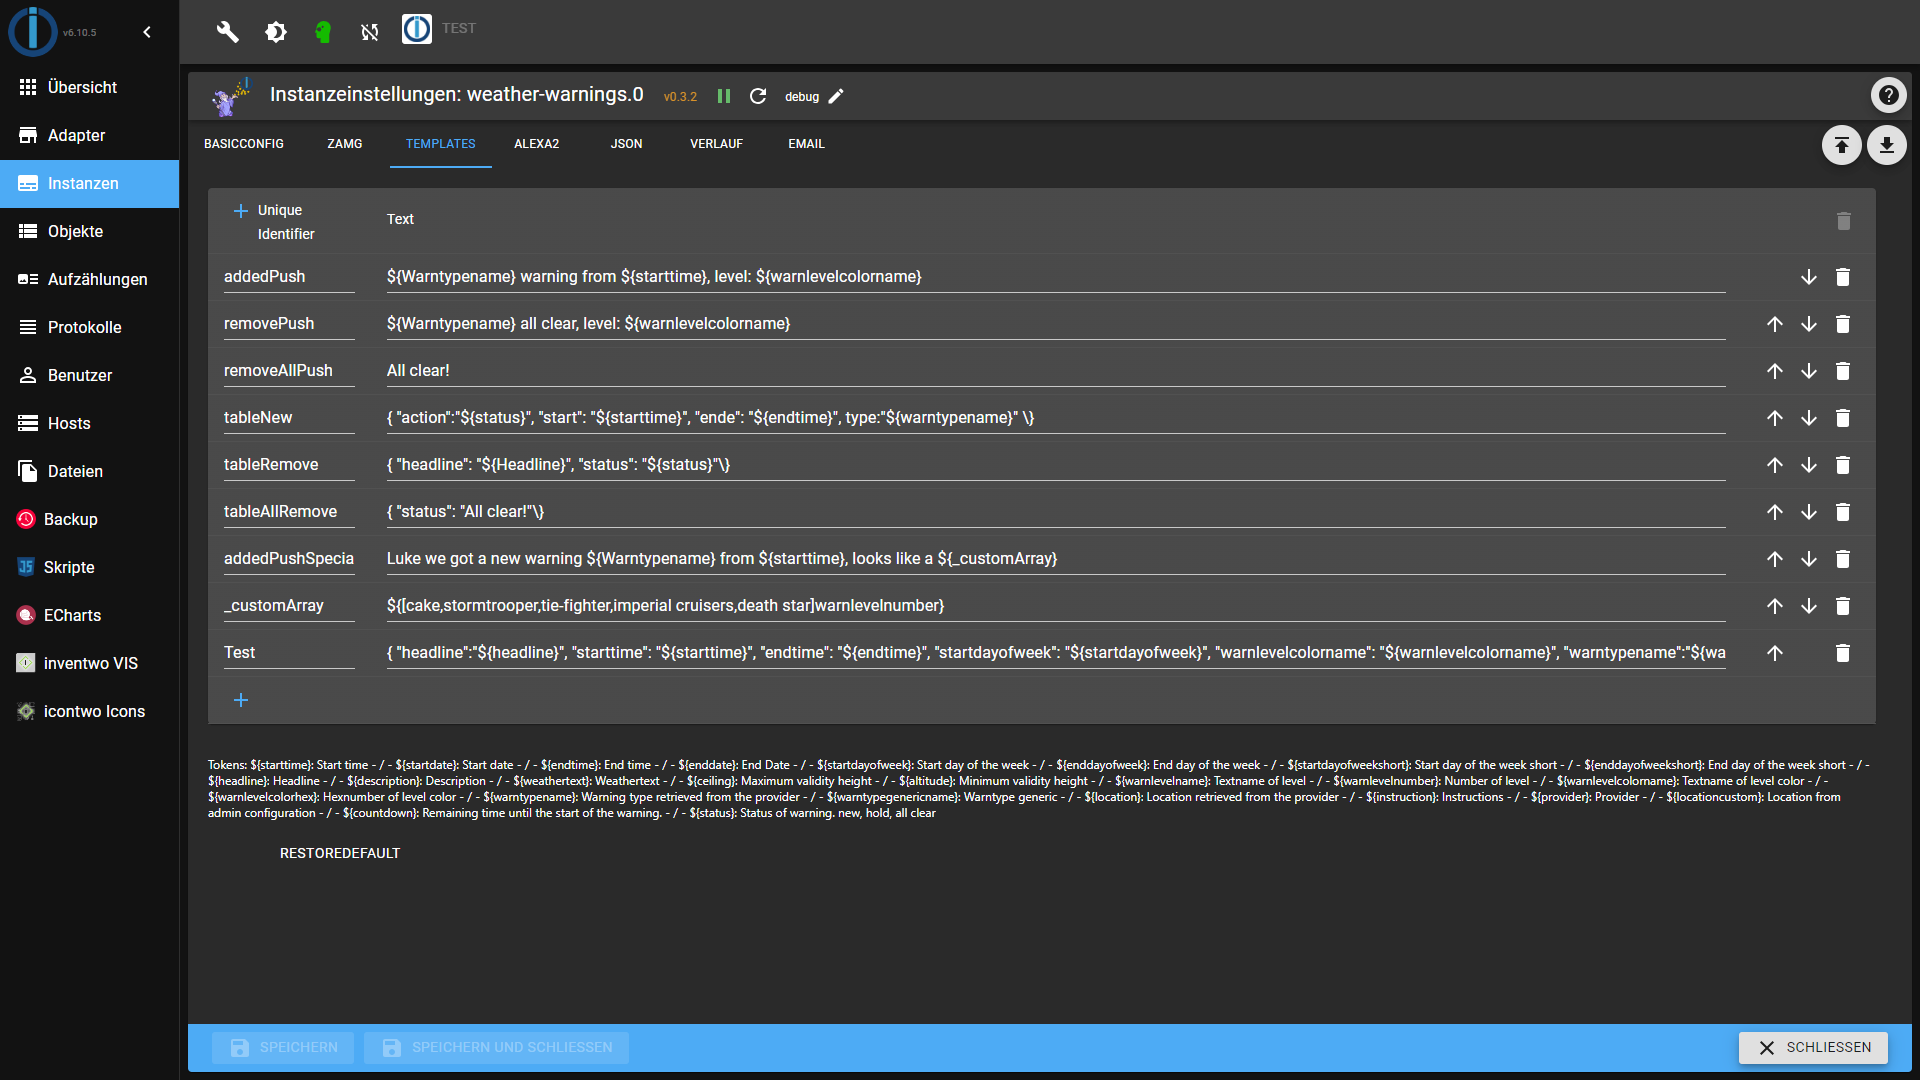The width and height of the screenshot is (1920, 1080).
Task: Pause the weather-warnings instance
Action: pos(724,96)
